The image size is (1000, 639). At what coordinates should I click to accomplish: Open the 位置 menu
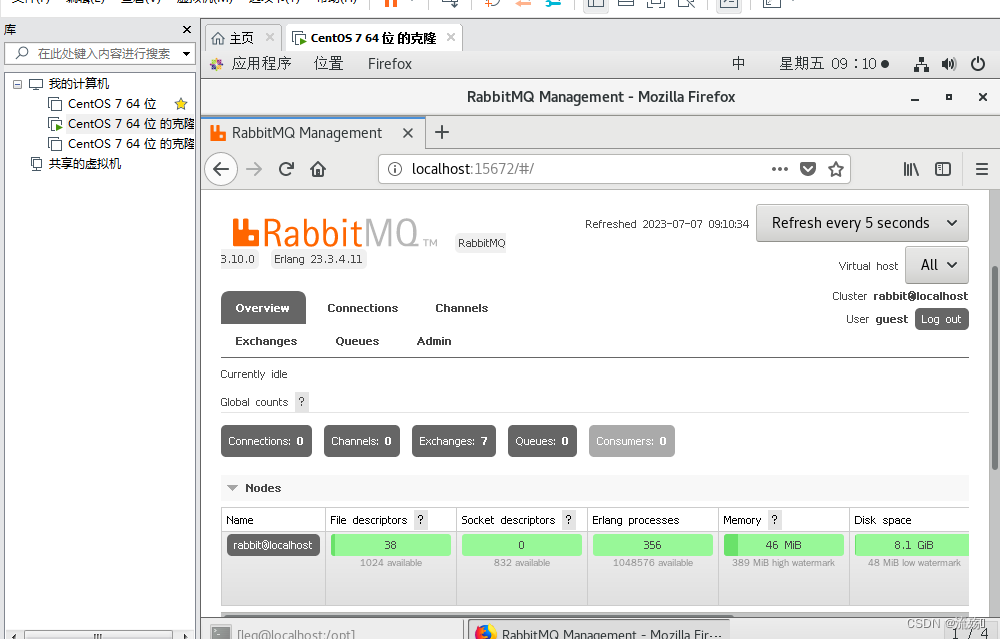pos(328,64)
